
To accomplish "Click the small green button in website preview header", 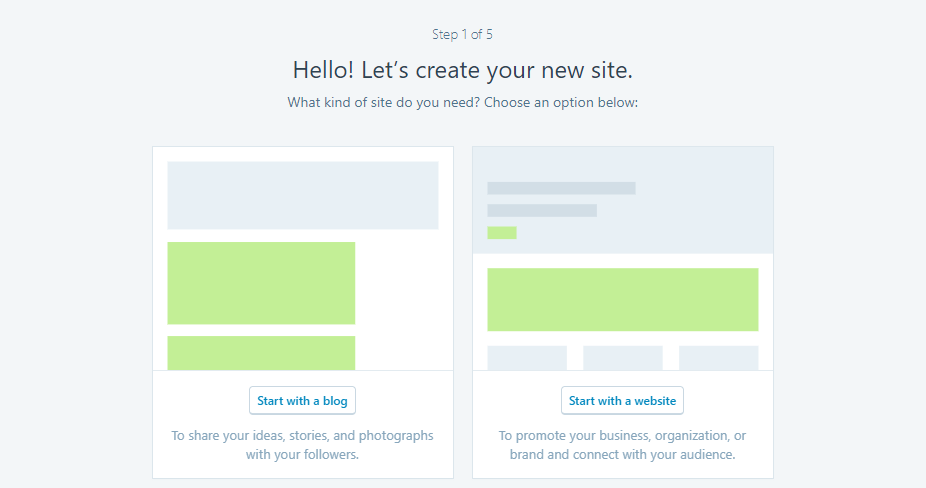I will pos(502,233).
